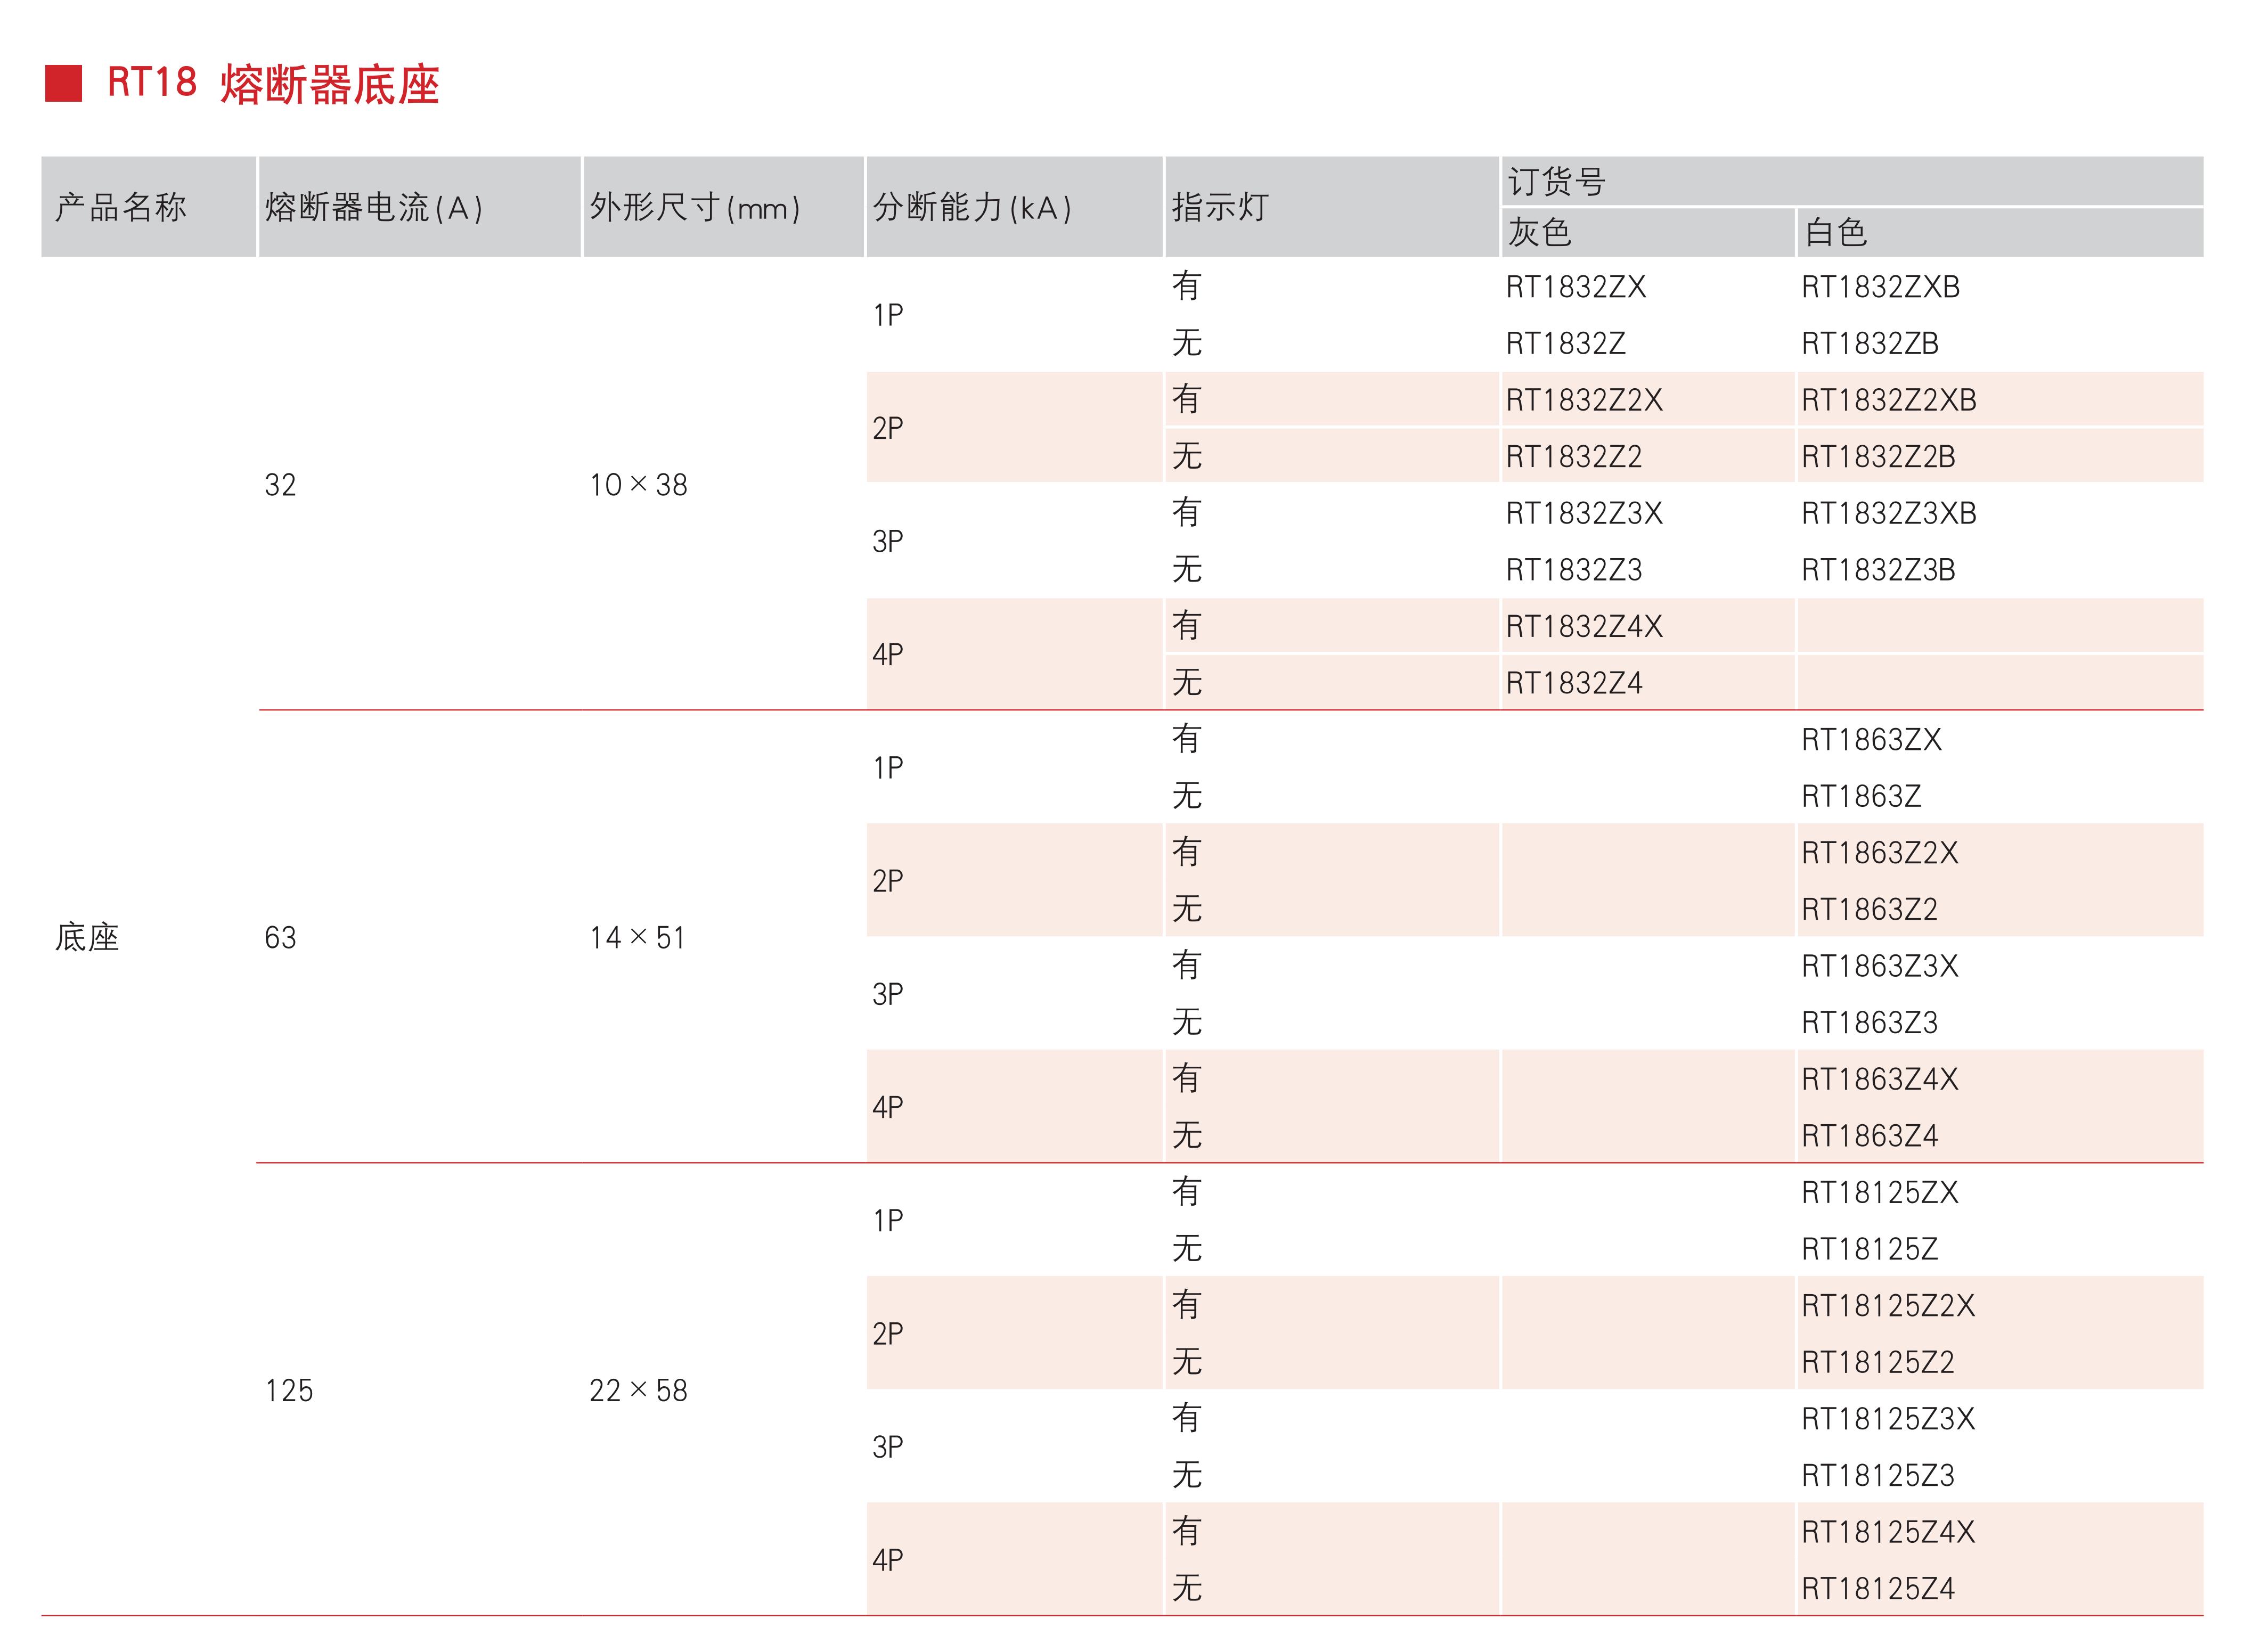Click the 125 fuse current cell
The height and width of the screenshot is (1652, 2253).
[289, 1390]
